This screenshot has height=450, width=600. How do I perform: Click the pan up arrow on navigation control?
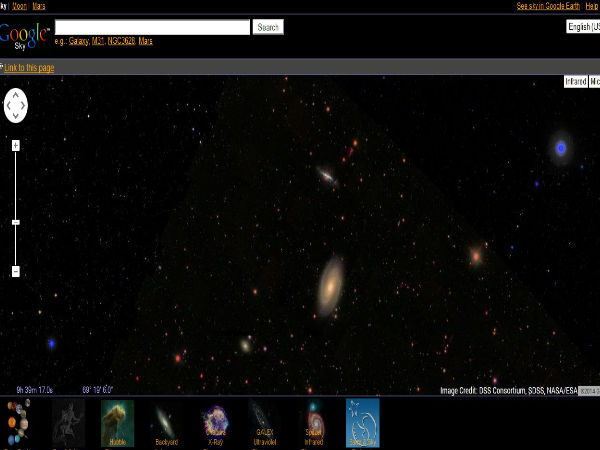coord(16,94)
